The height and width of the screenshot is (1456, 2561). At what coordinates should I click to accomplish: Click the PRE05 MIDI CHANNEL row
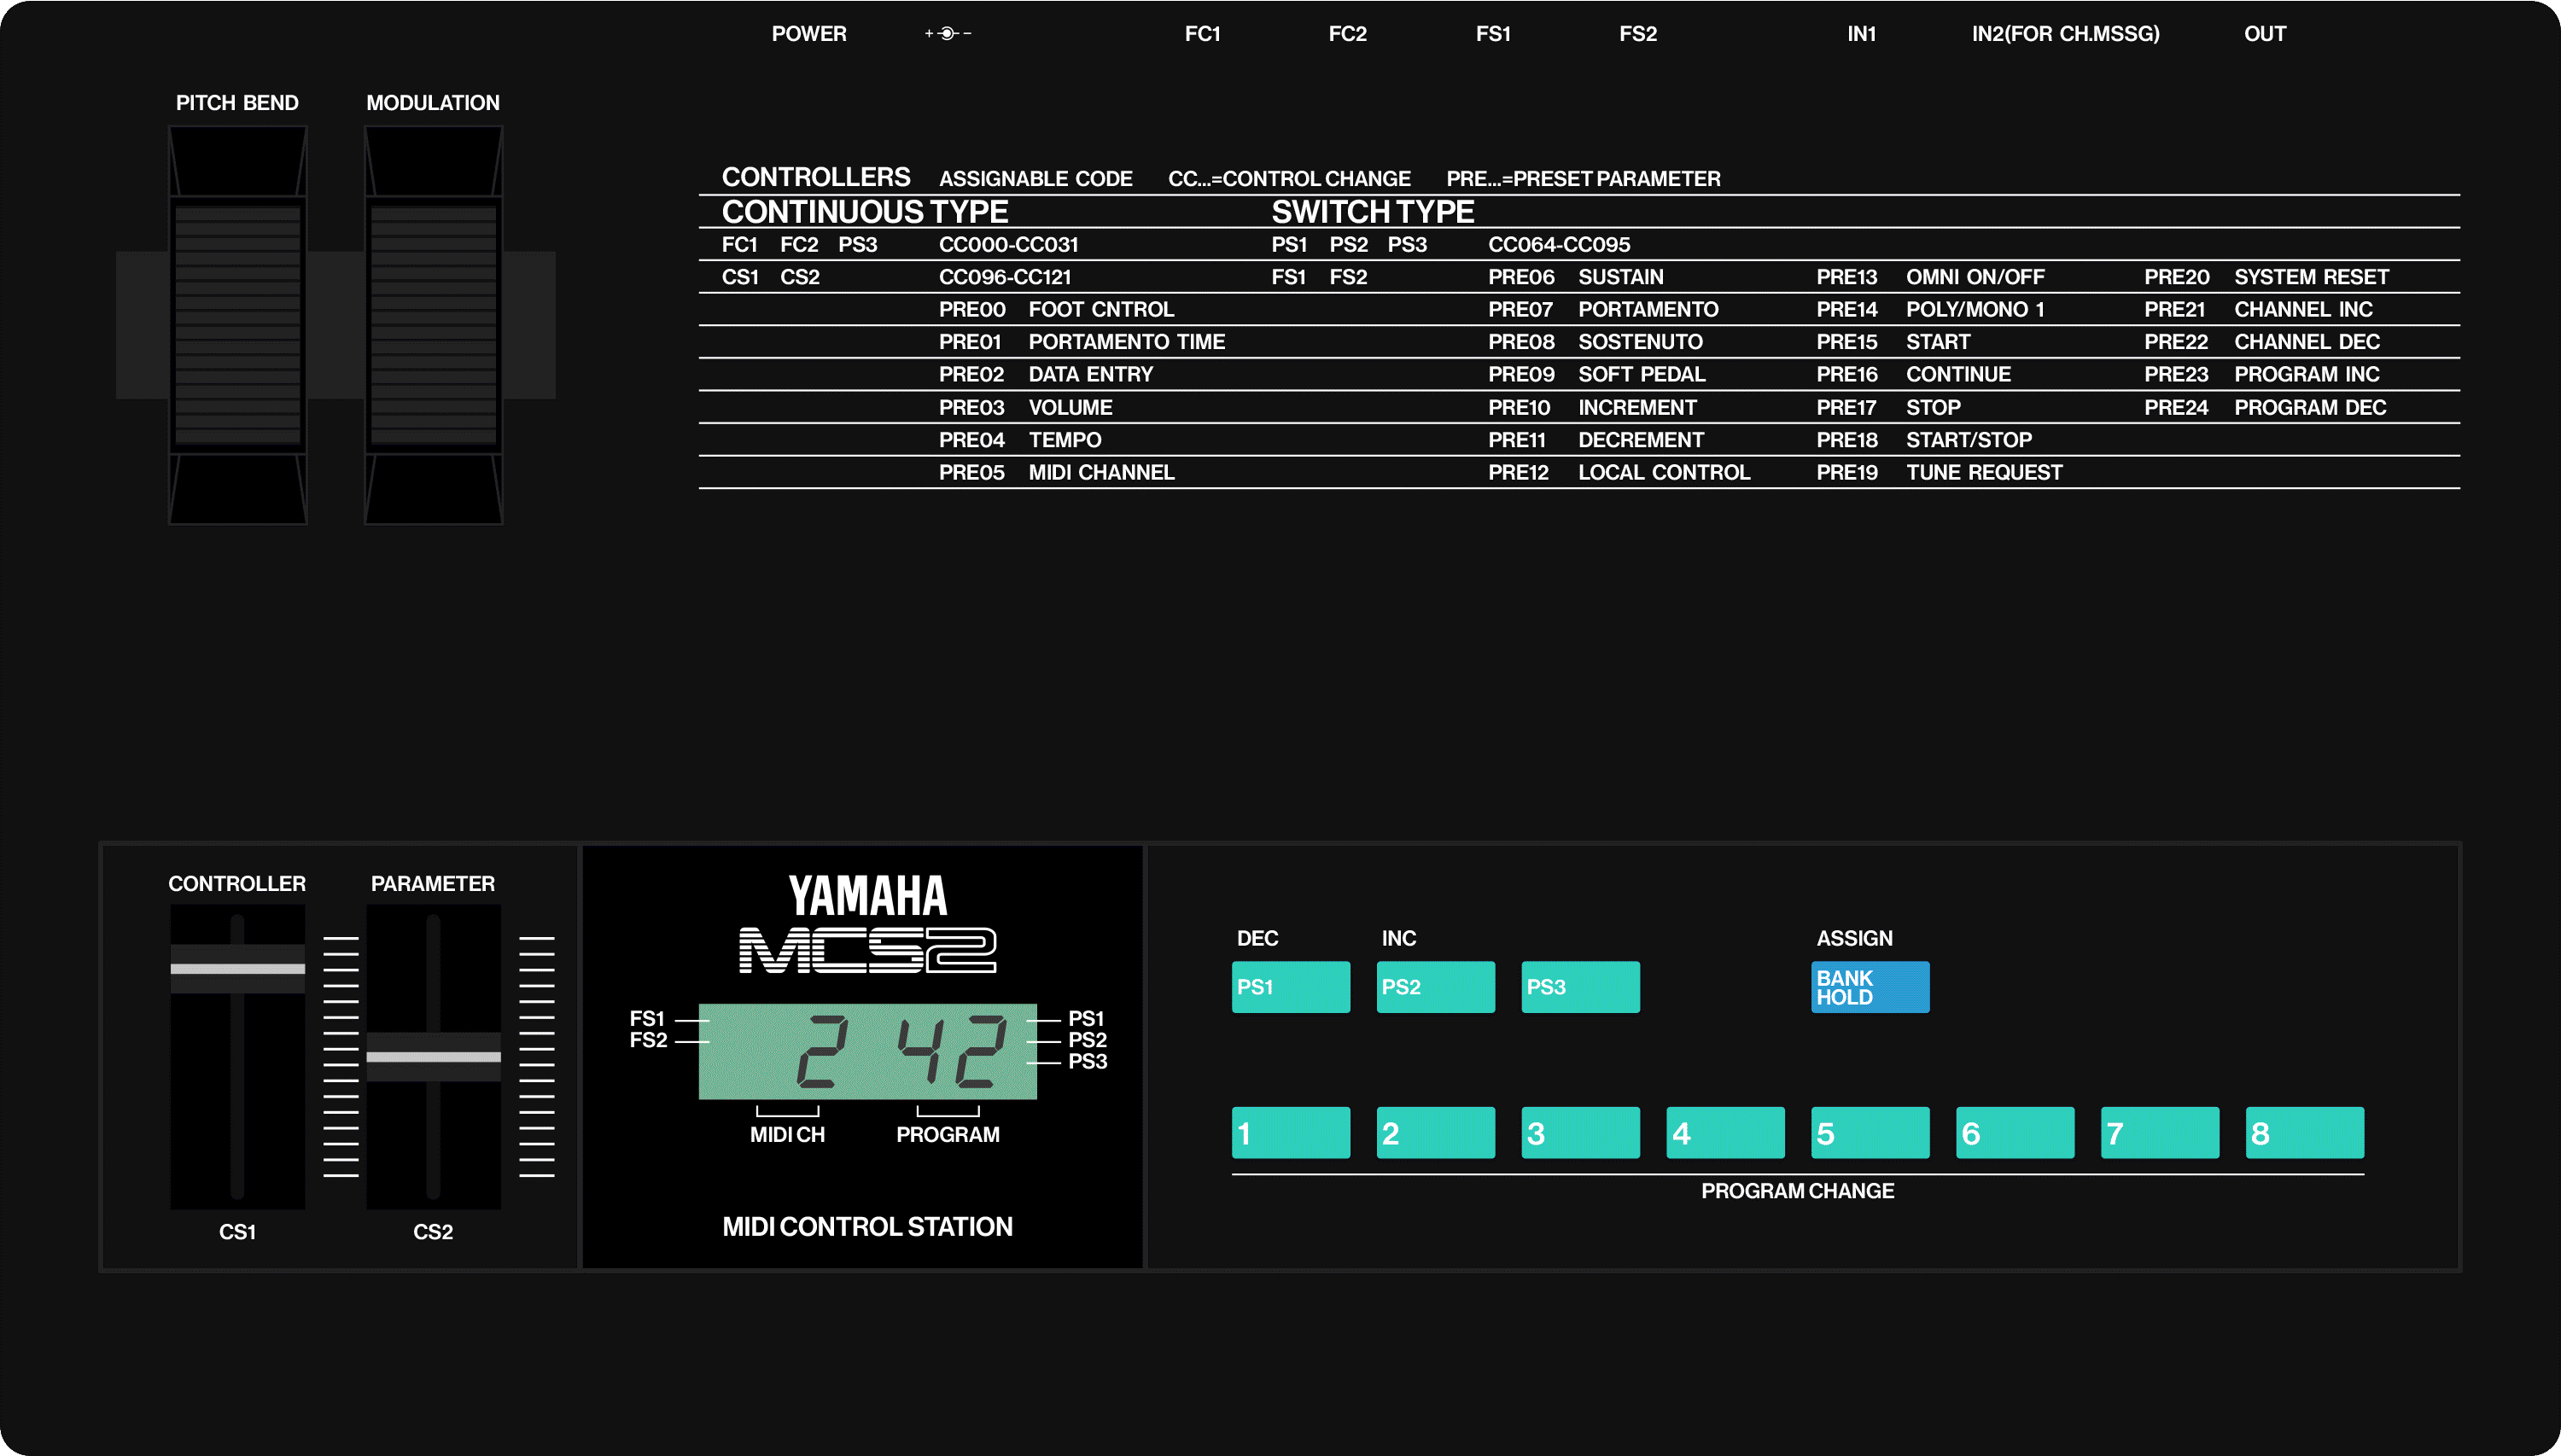[x=1056, y=472]
